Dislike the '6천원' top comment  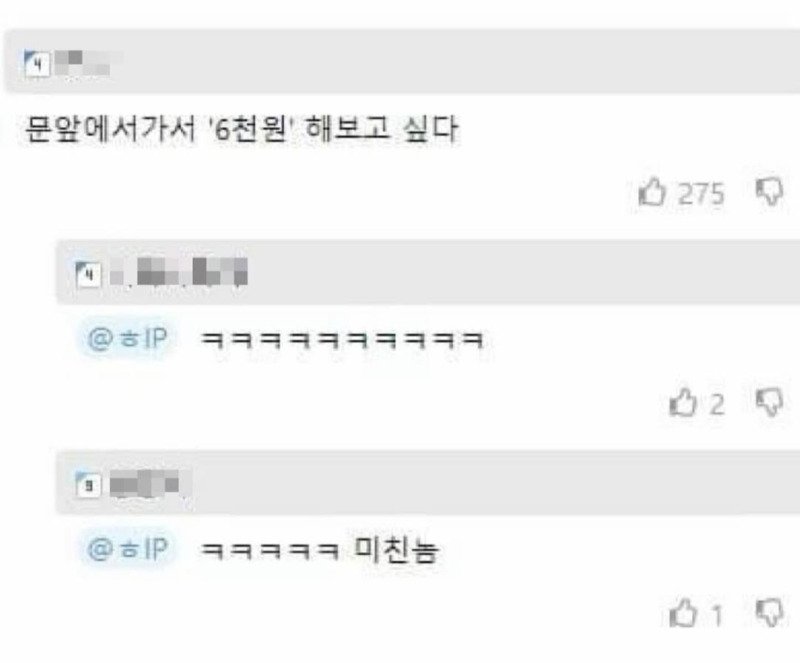(x=769, y=192)
